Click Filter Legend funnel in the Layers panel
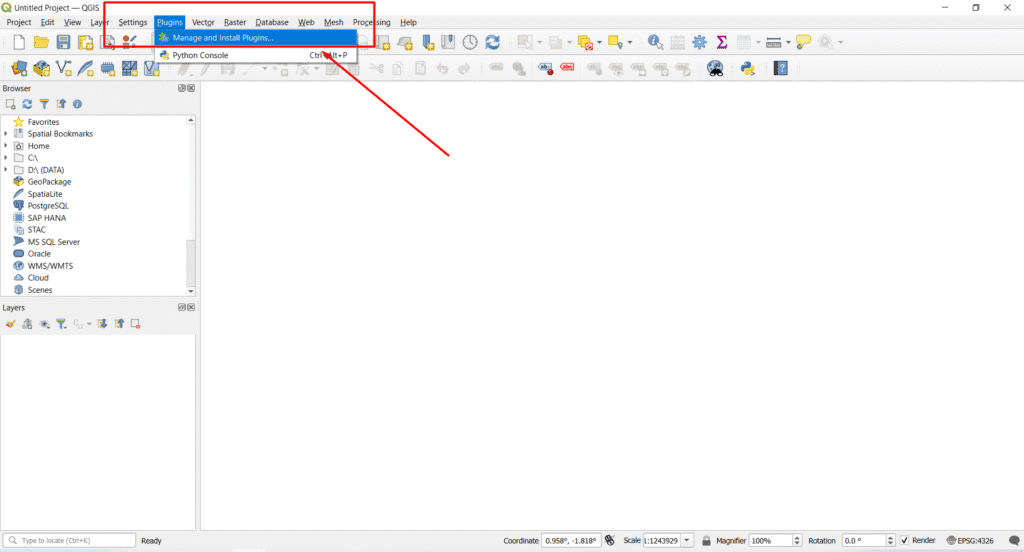 (61, 324)
